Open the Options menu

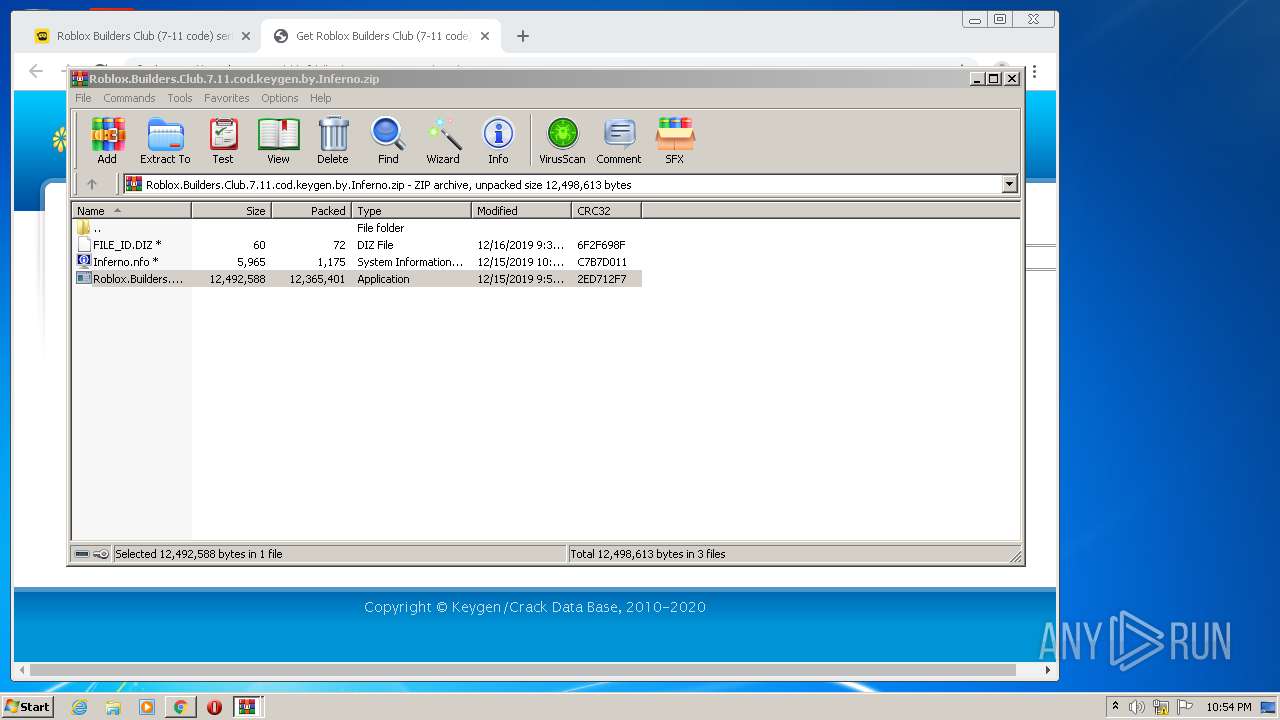point(280,98)
